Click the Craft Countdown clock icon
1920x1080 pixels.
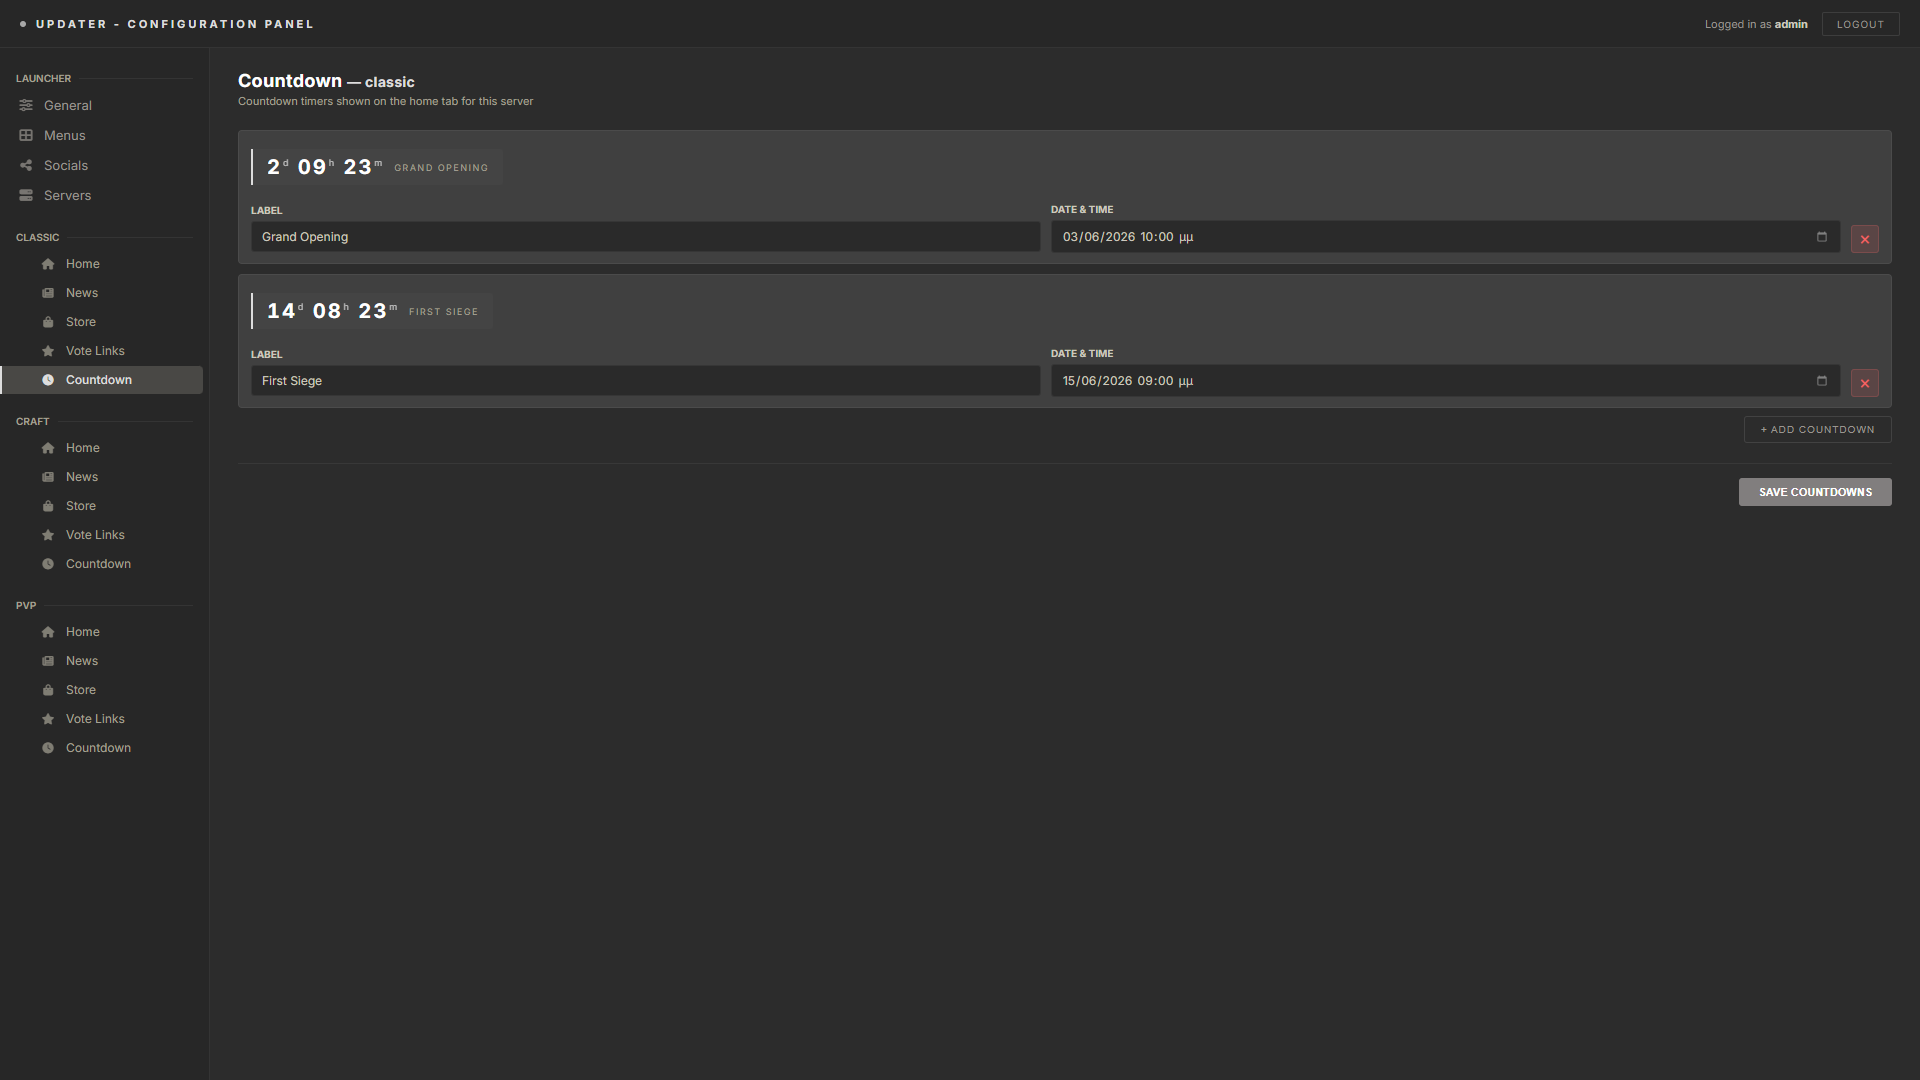coord(48,564)
